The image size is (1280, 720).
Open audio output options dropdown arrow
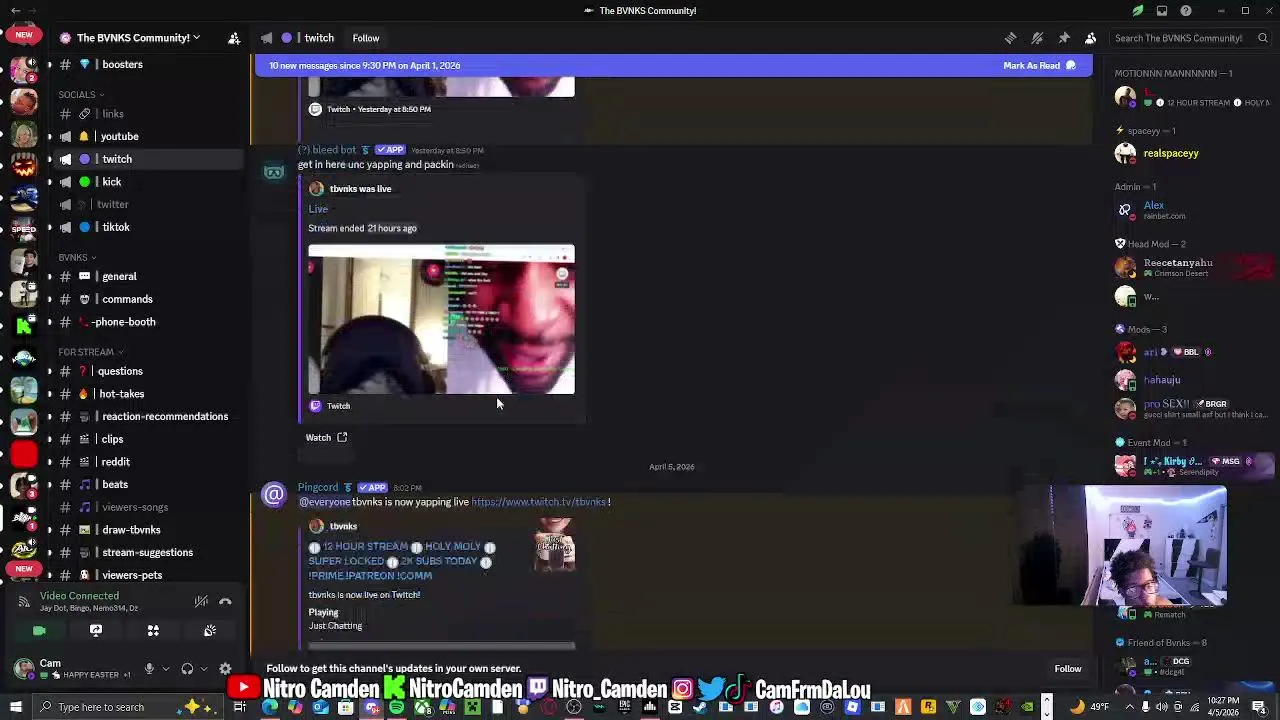point(204,669)
